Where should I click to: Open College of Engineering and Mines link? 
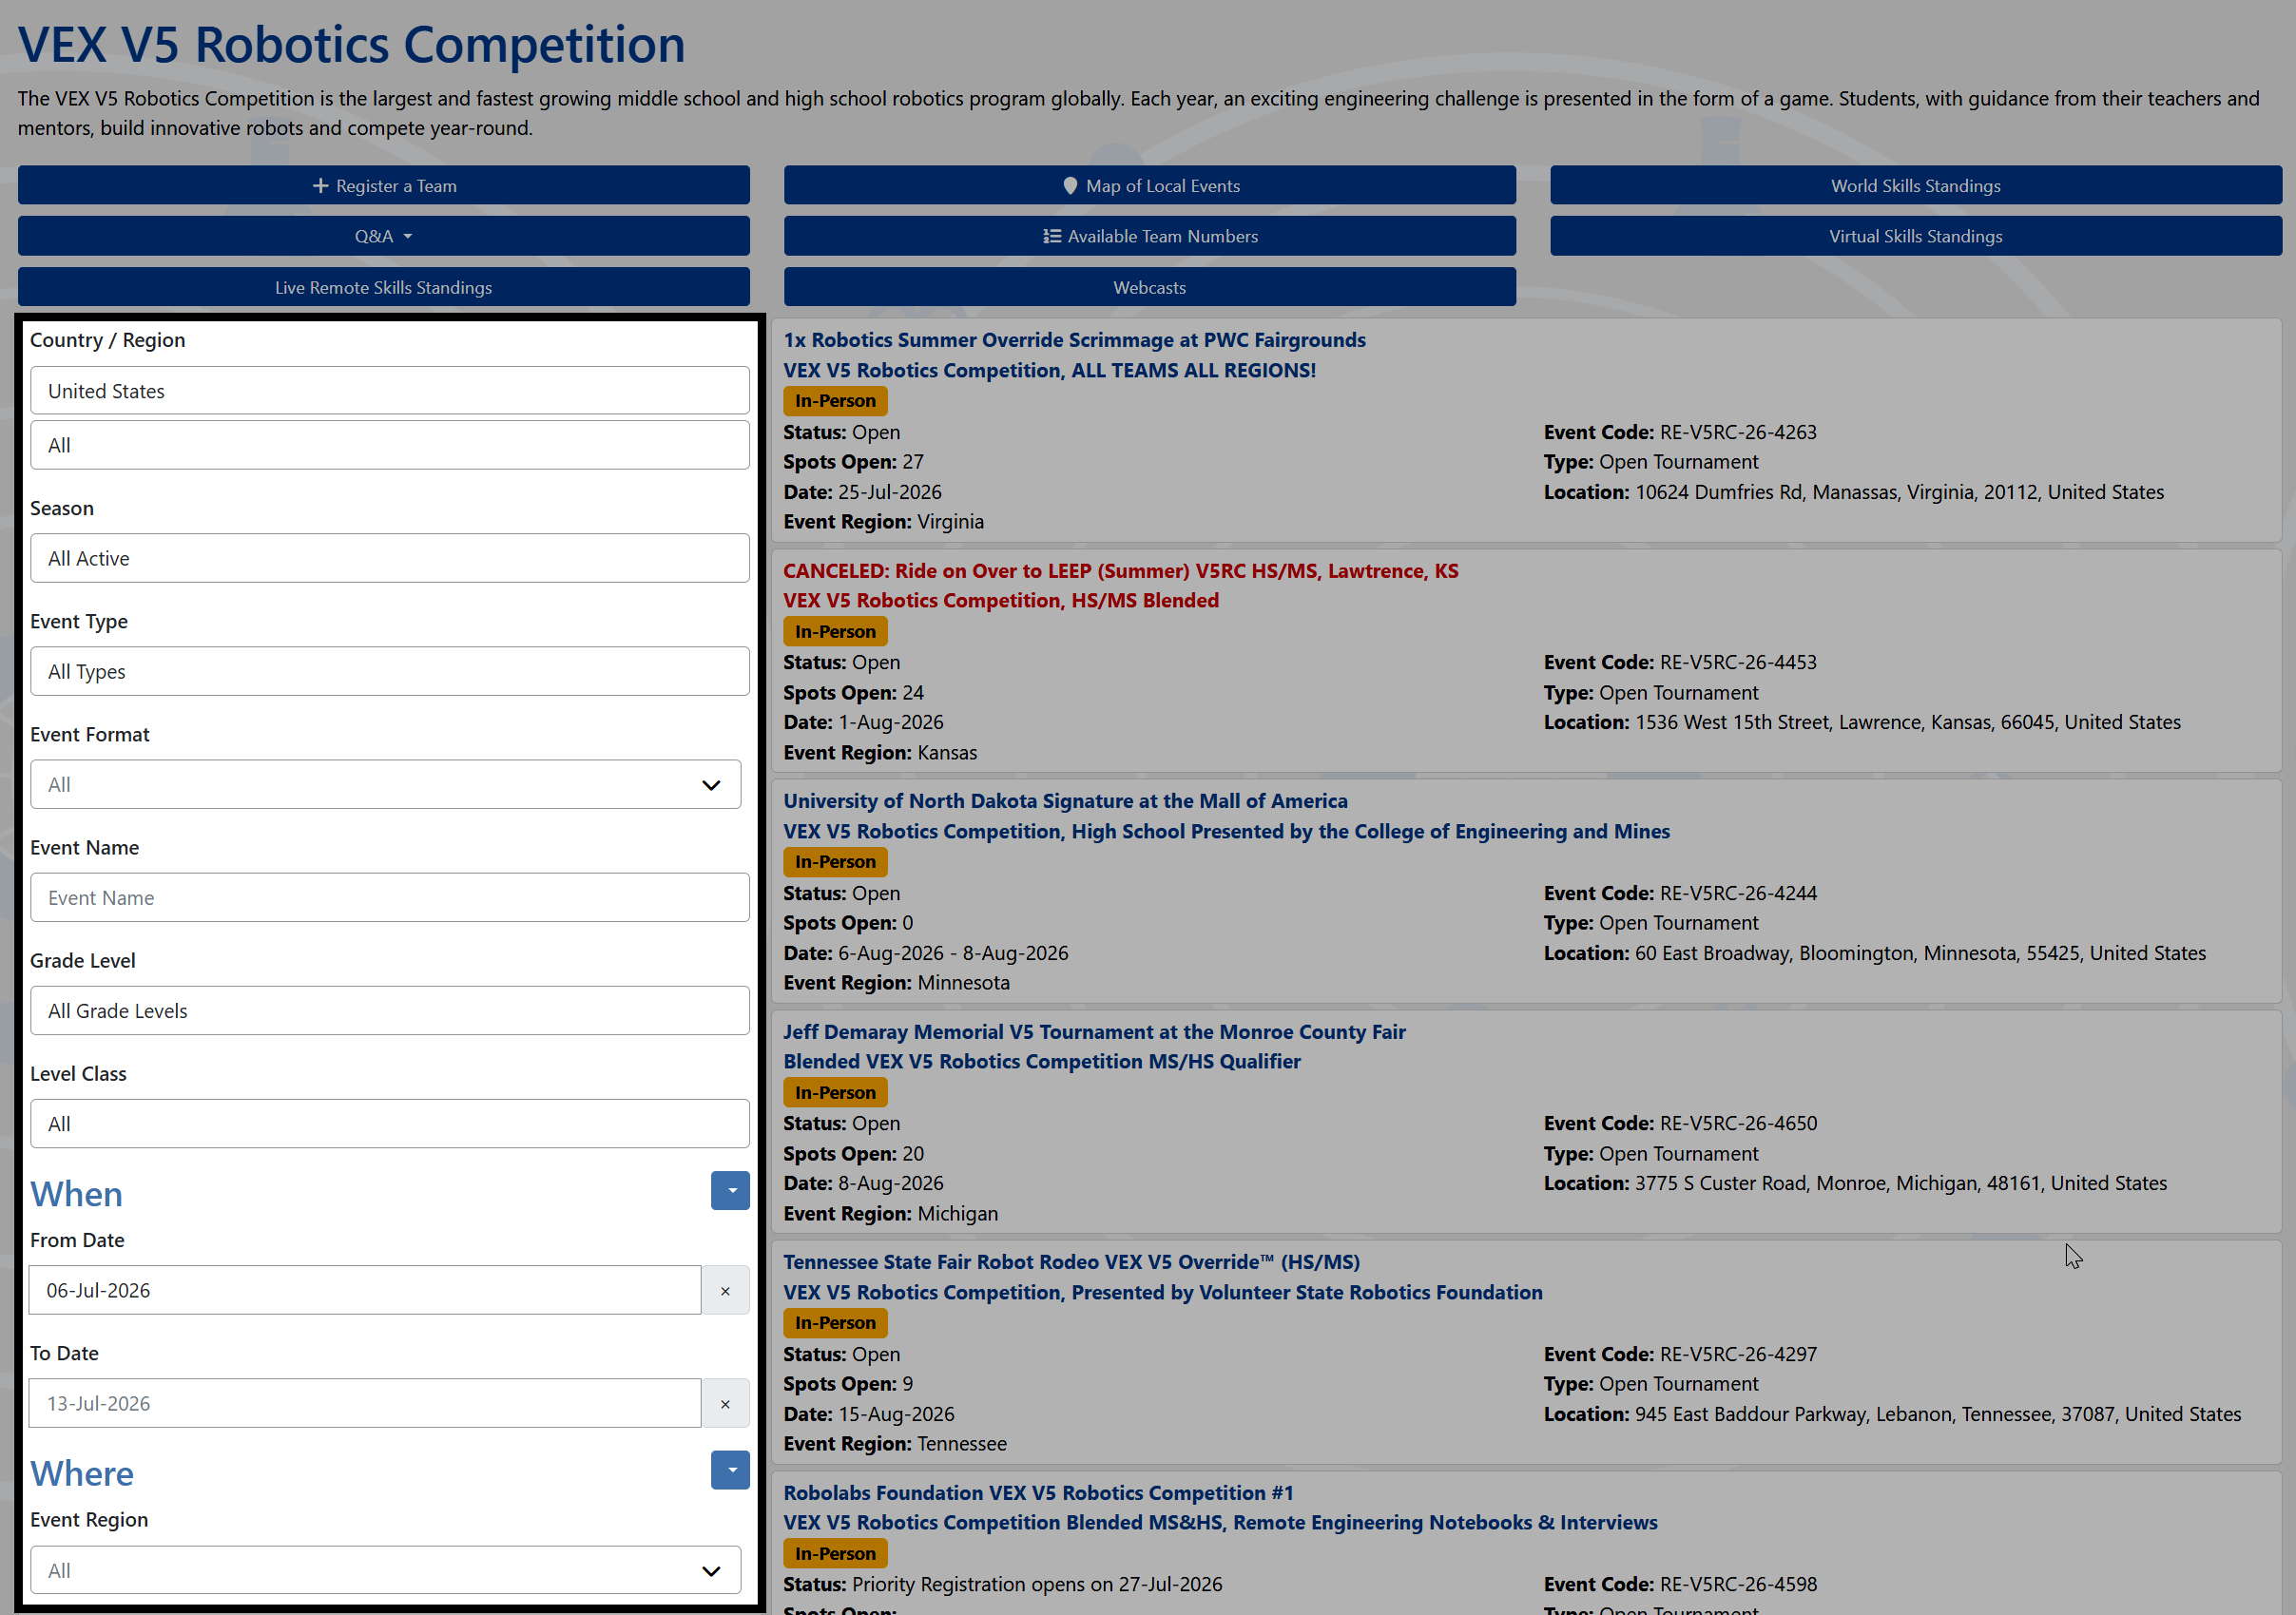[x=1226, y=831]
